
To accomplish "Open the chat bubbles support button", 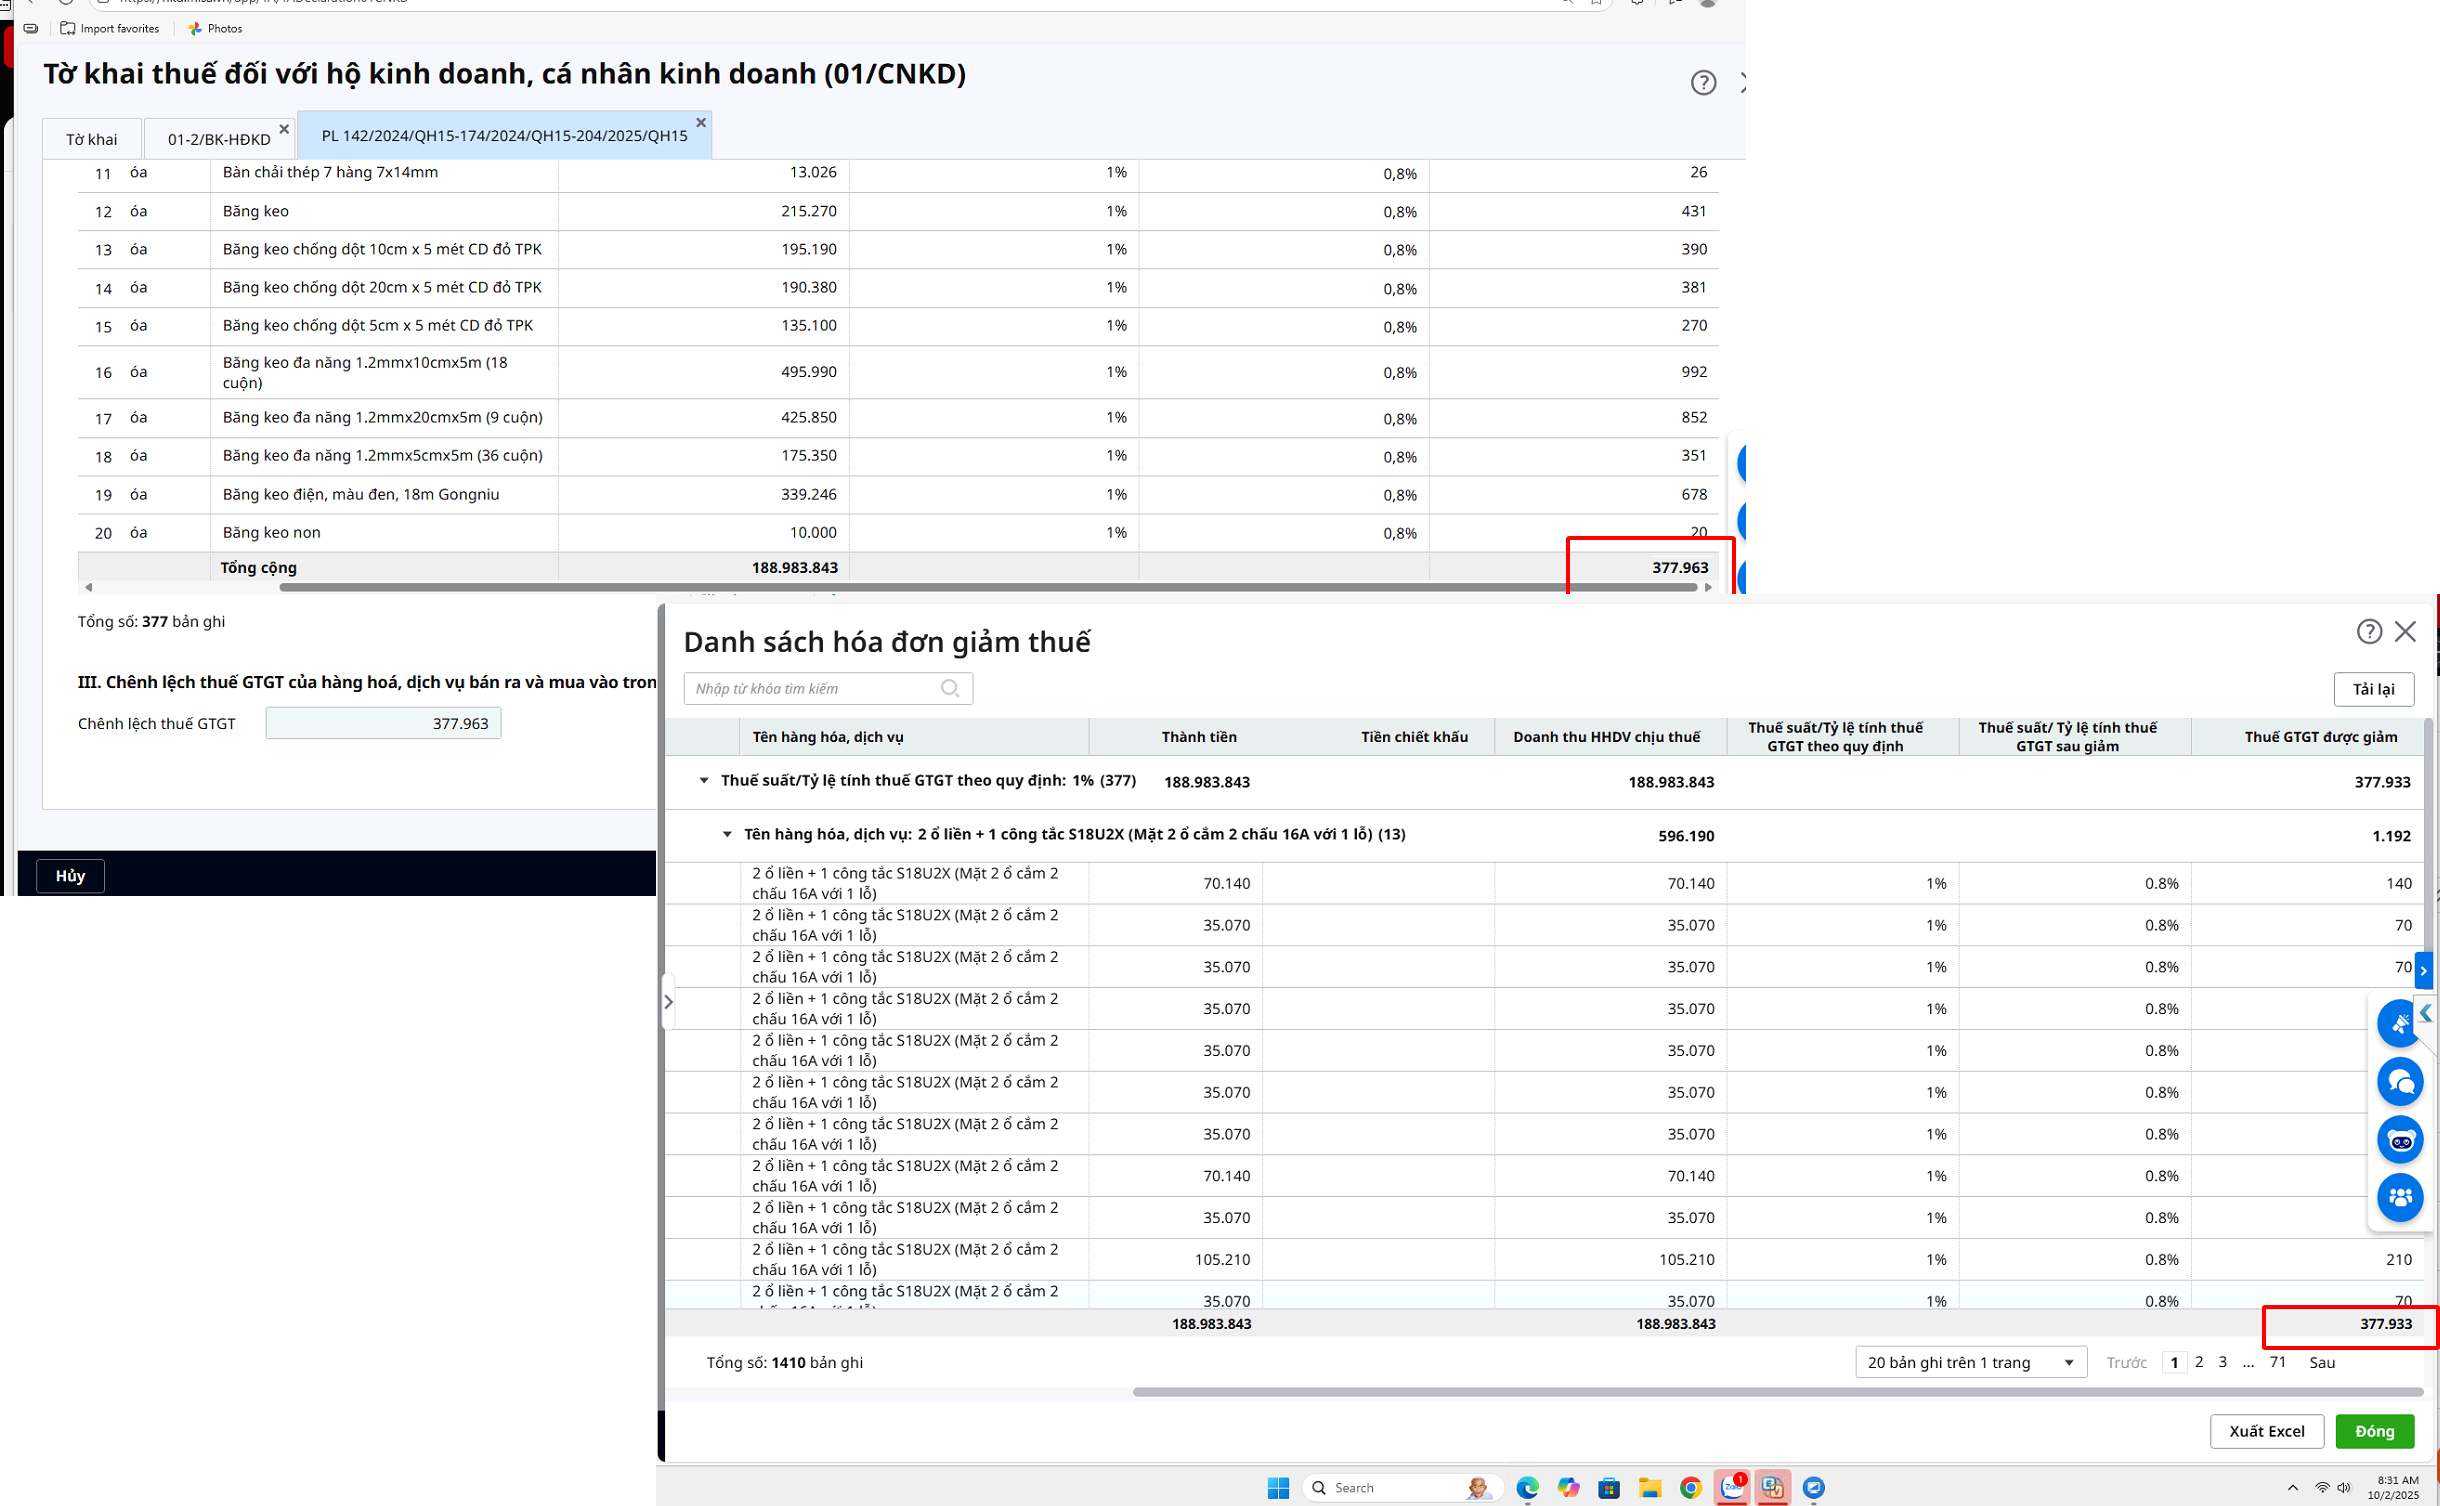I will tap(2399, 1082).
